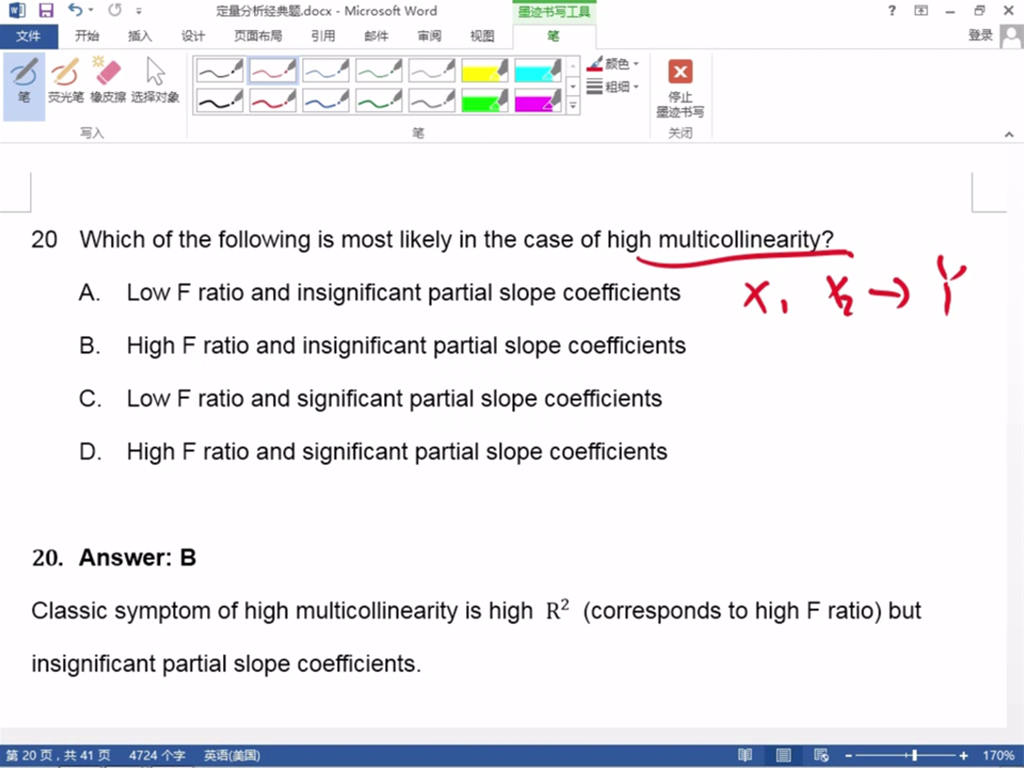Save the document with the floppy disk icon
The image size is (1024, 768).
tap(46, 11)
